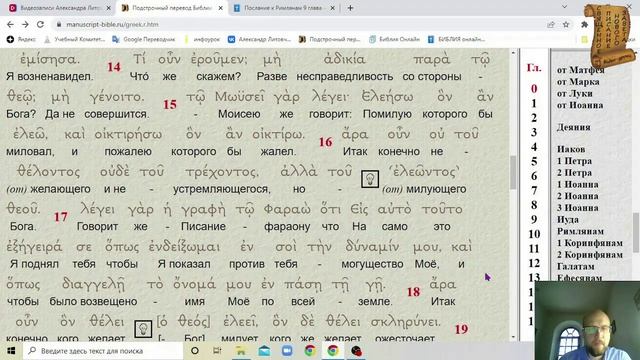Open the book Римлянам
Viewport: 640px width, 360px height.
pos(580,231)
